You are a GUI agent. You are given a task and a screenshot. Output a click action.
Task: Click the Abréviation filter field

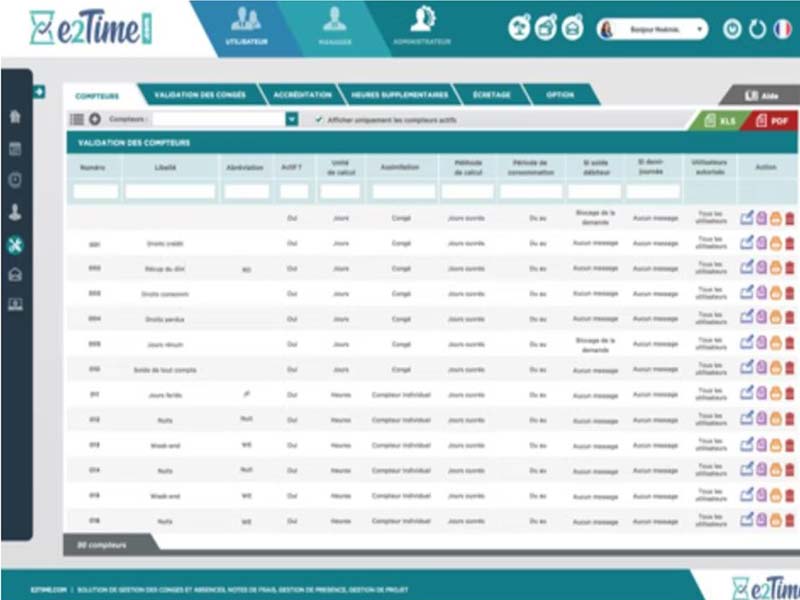[246, 191]
